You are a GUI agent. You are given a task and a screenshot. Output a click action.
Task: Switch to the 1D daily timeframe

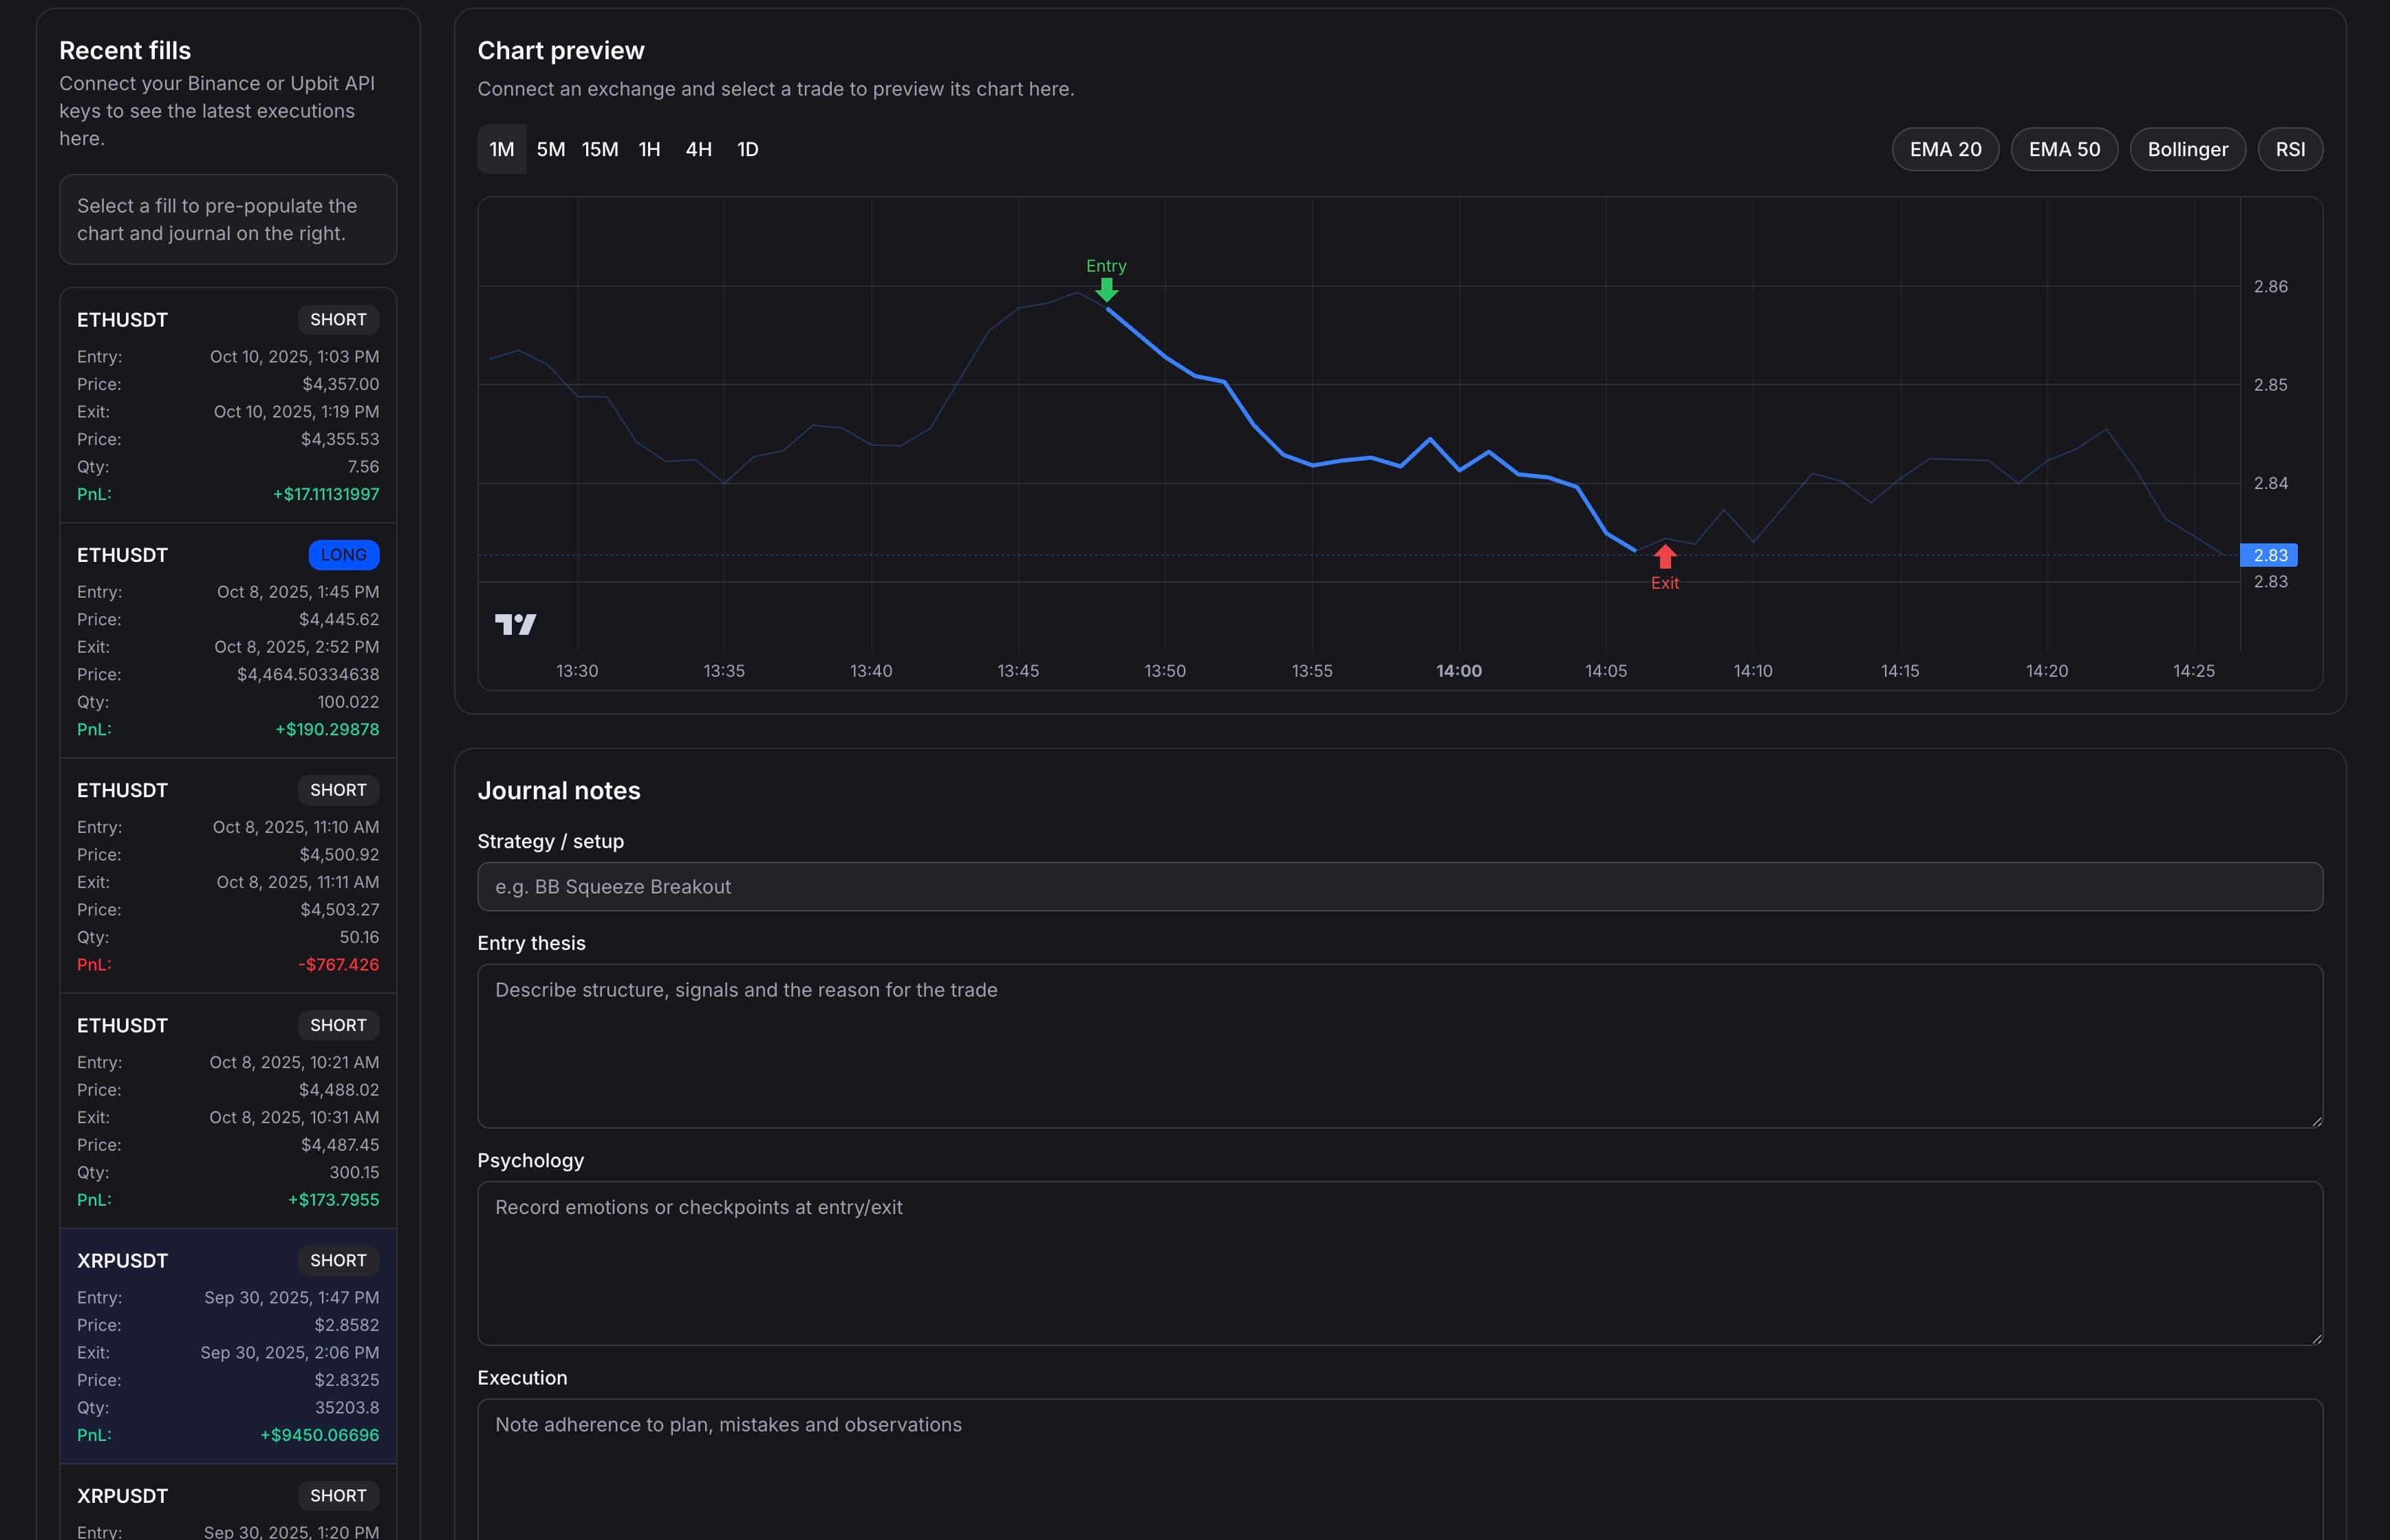[747, 149]
